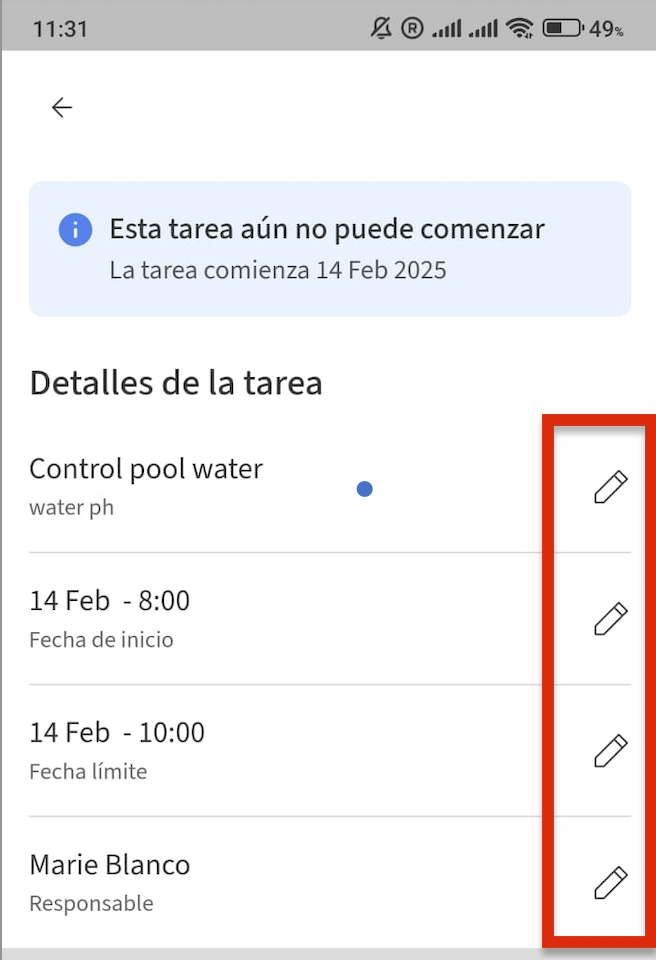Edit the task name Control pool water
Screen dimensions: 656x960
(610, 487)
